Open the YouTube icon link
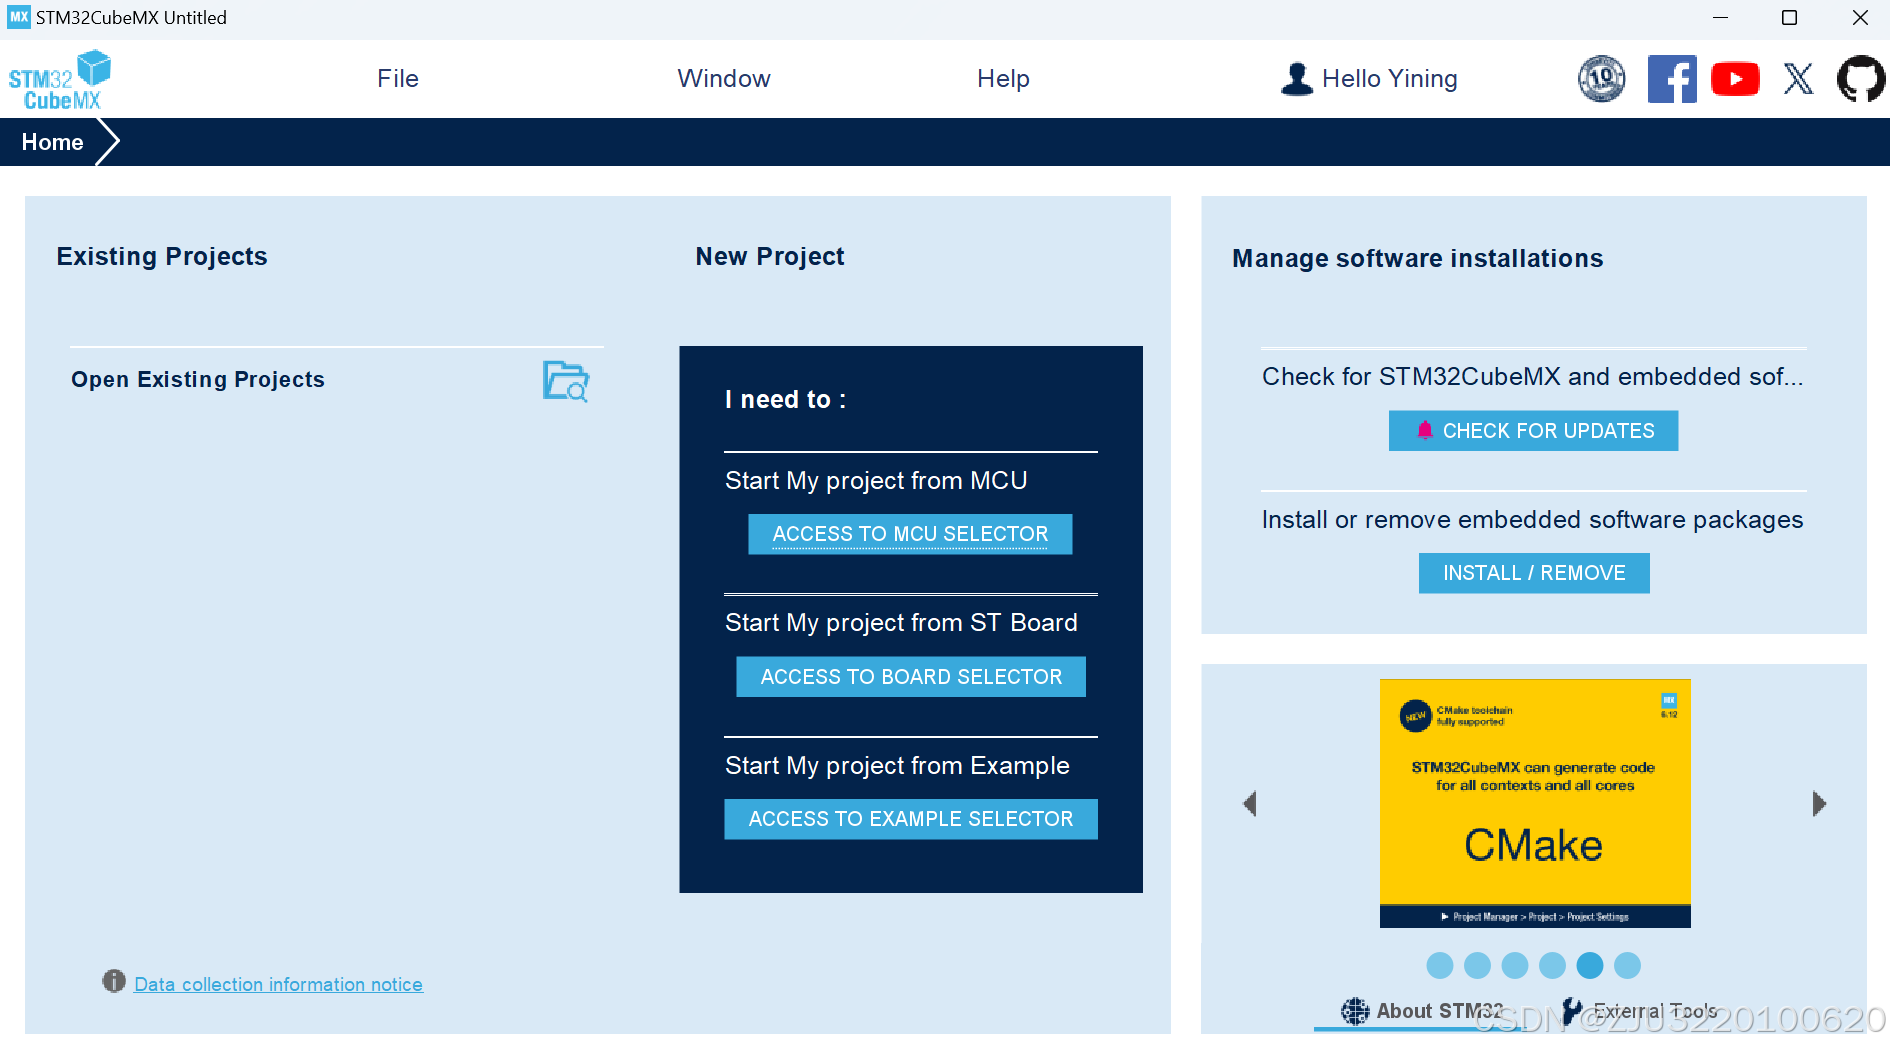The height and width of the screenshot is (1052, 1890). 1735,79
